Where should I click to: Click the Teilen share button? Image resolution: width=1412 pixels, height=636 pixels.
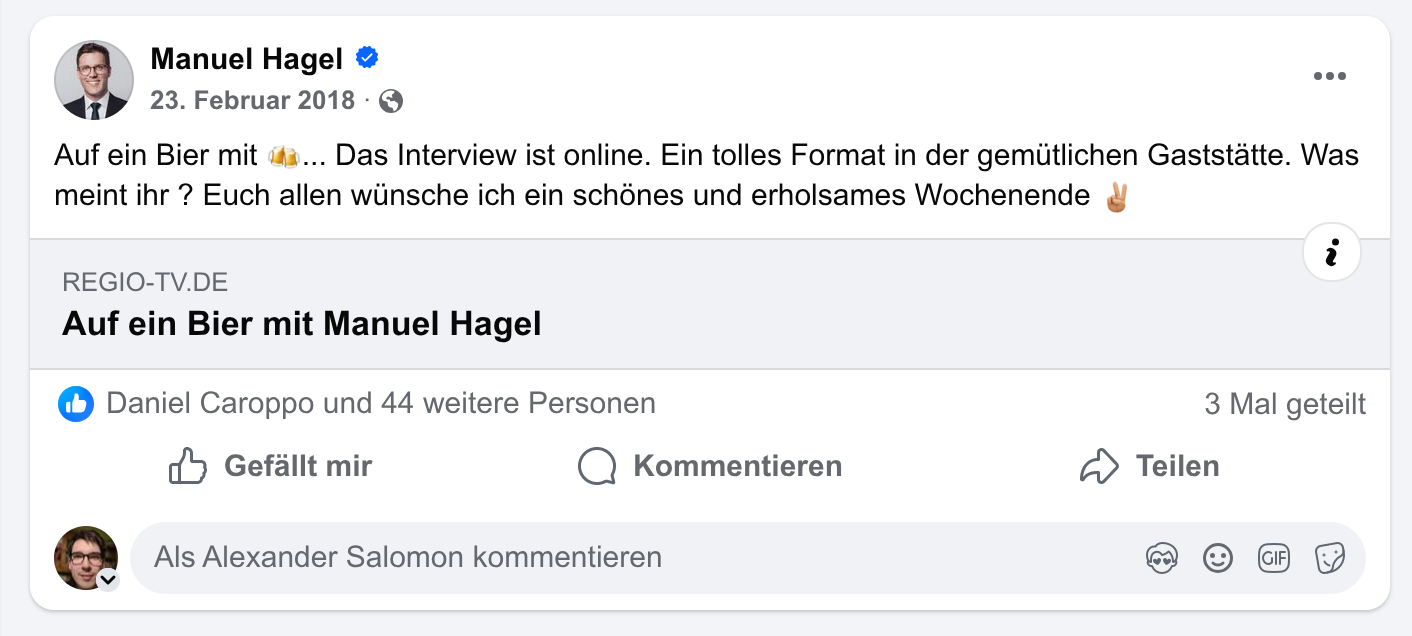(1150, 466)
